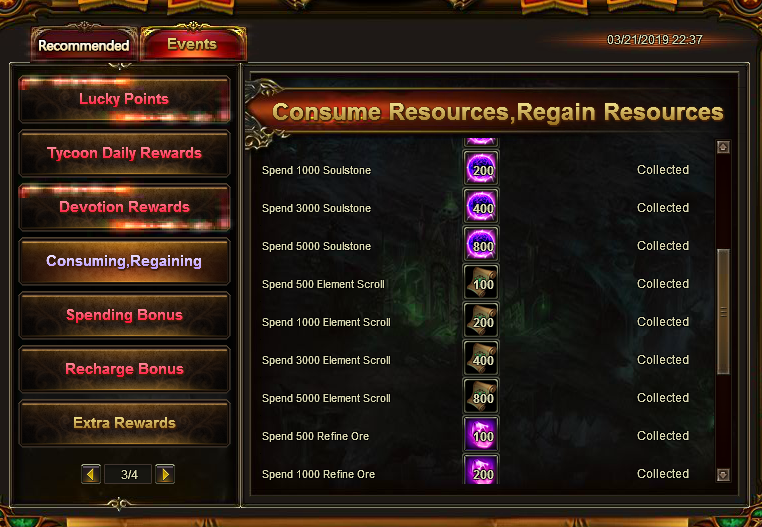
Task: Select the 400 Soulstone reward icon
Action: click(481, 206)
